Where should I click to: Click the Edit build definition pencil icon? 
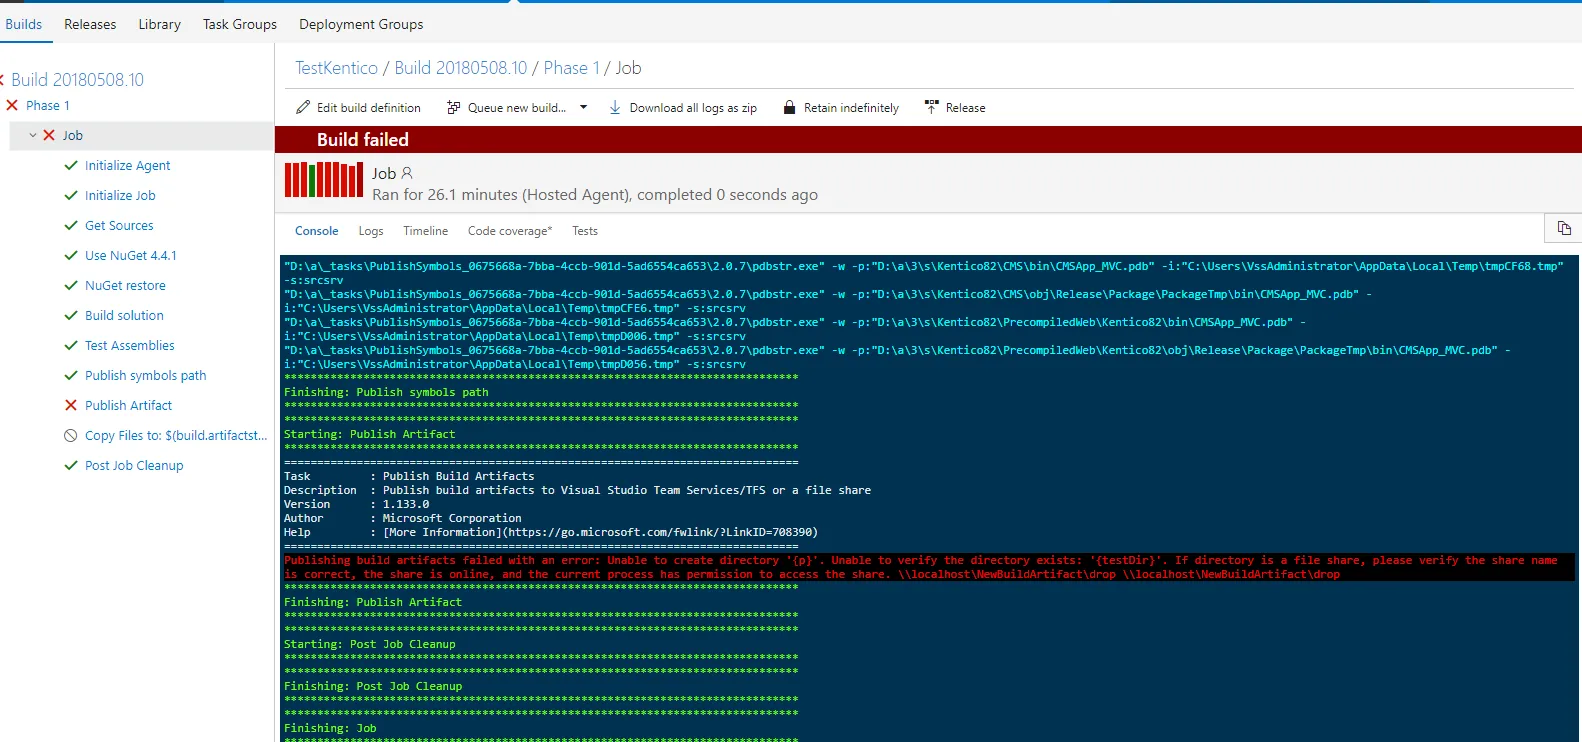click(303, 107)
